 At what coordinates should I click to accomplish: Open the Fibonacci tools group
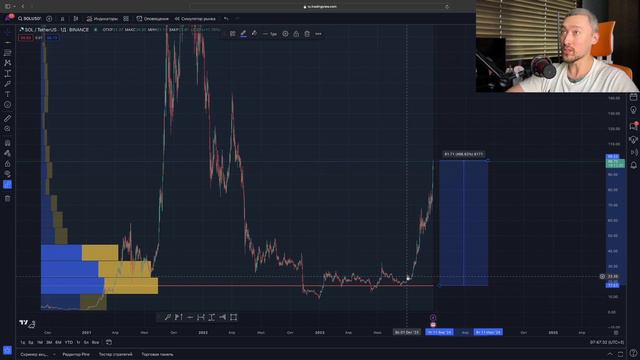[x=8, y=53]
